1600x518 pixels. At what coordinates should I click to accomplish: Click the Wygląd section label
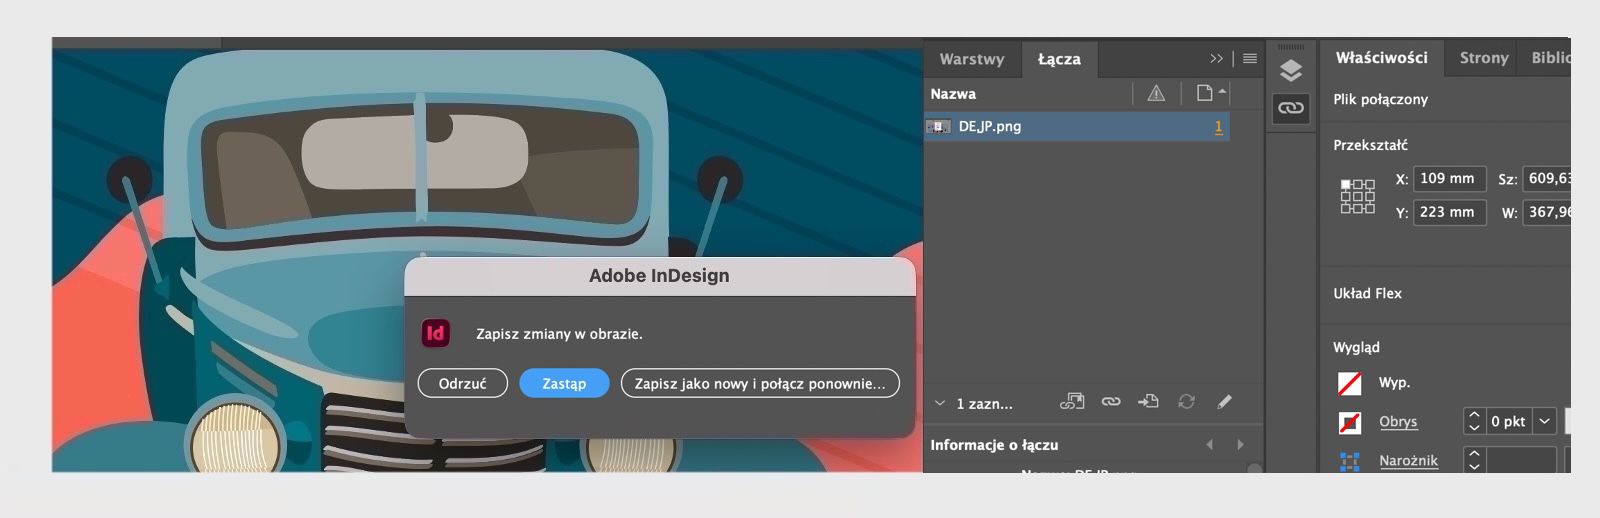[1356, 347]
